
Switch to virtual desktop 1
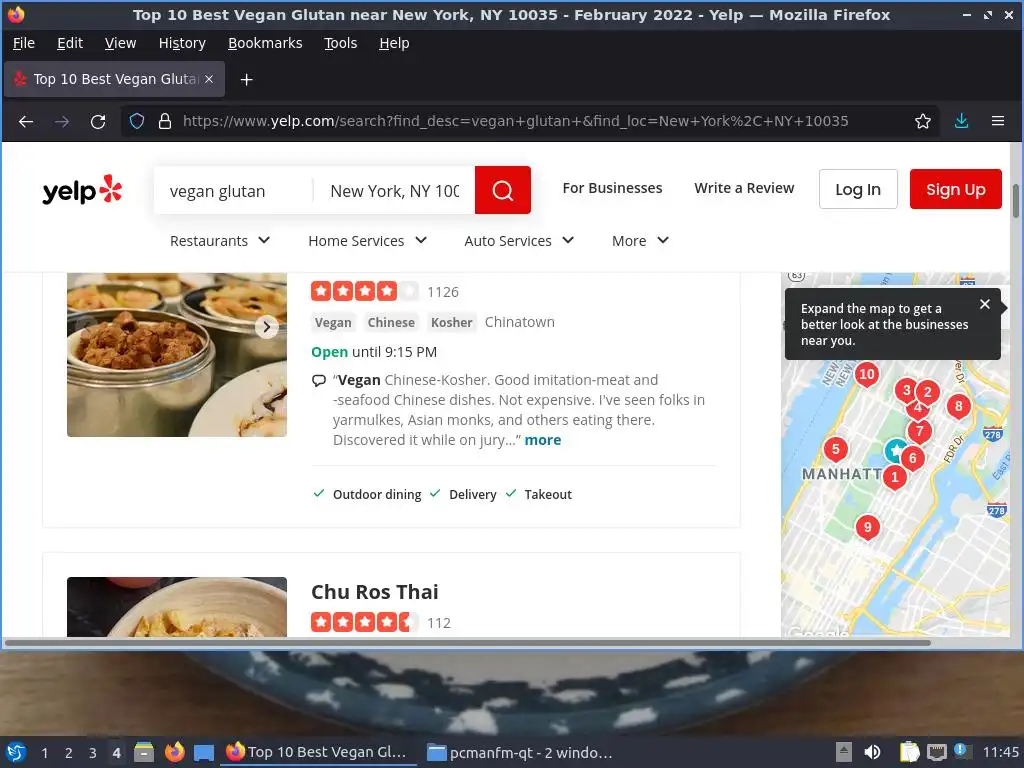(44, 753)
